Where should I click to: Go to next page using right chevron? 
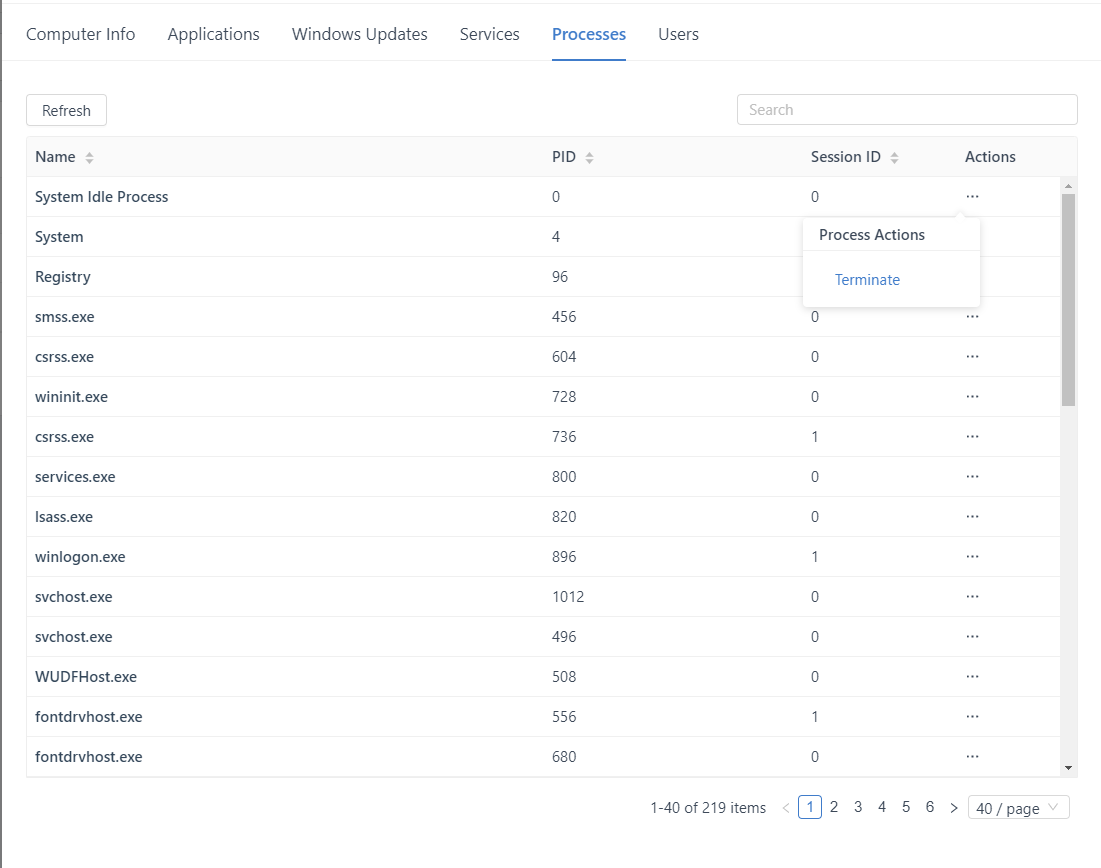(953, 808)
